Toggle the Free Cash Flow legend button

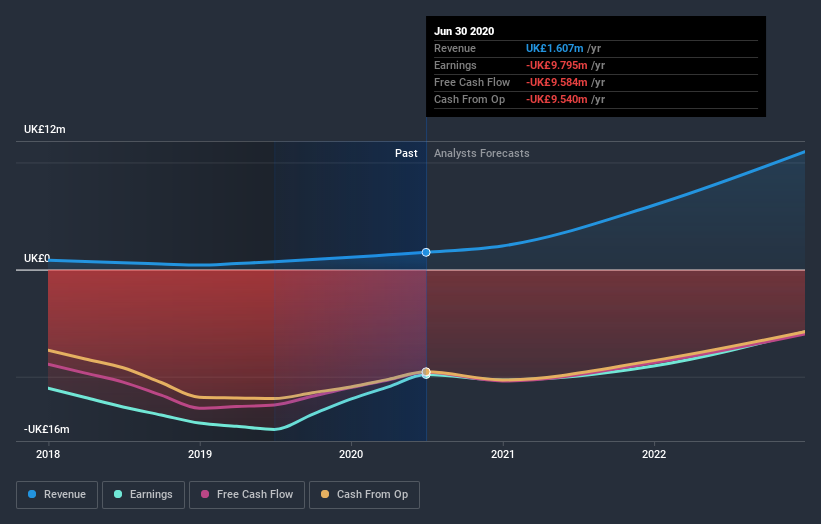(247, 495)
